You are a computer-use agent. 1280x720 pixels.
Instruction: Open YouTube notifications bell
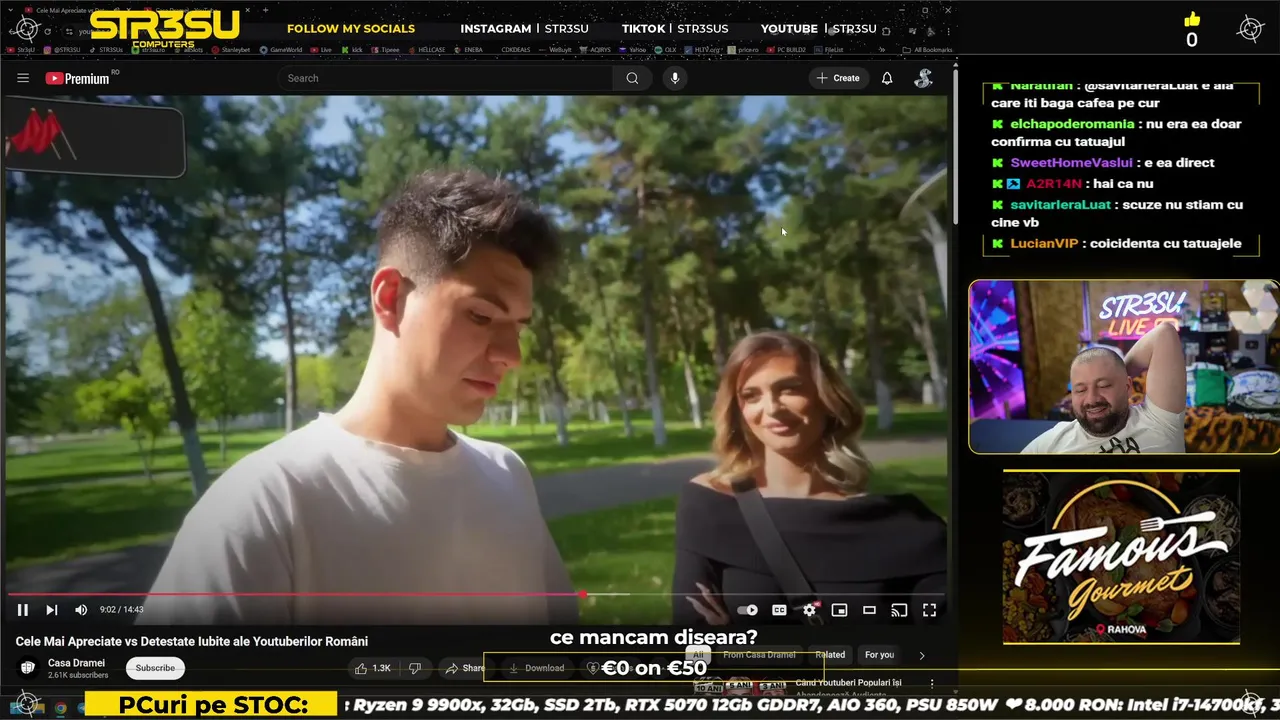click(x=887, y=78)
